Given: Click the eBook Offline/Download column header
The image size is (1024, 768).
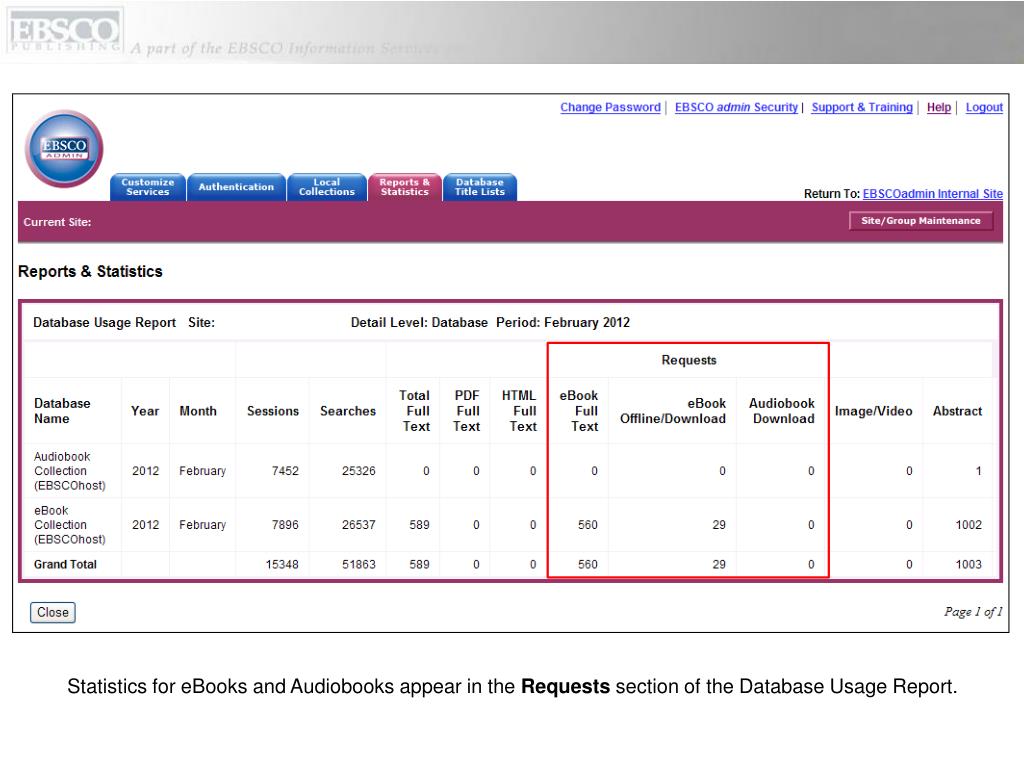Looking at the screenshot, I should pos(673,411).
